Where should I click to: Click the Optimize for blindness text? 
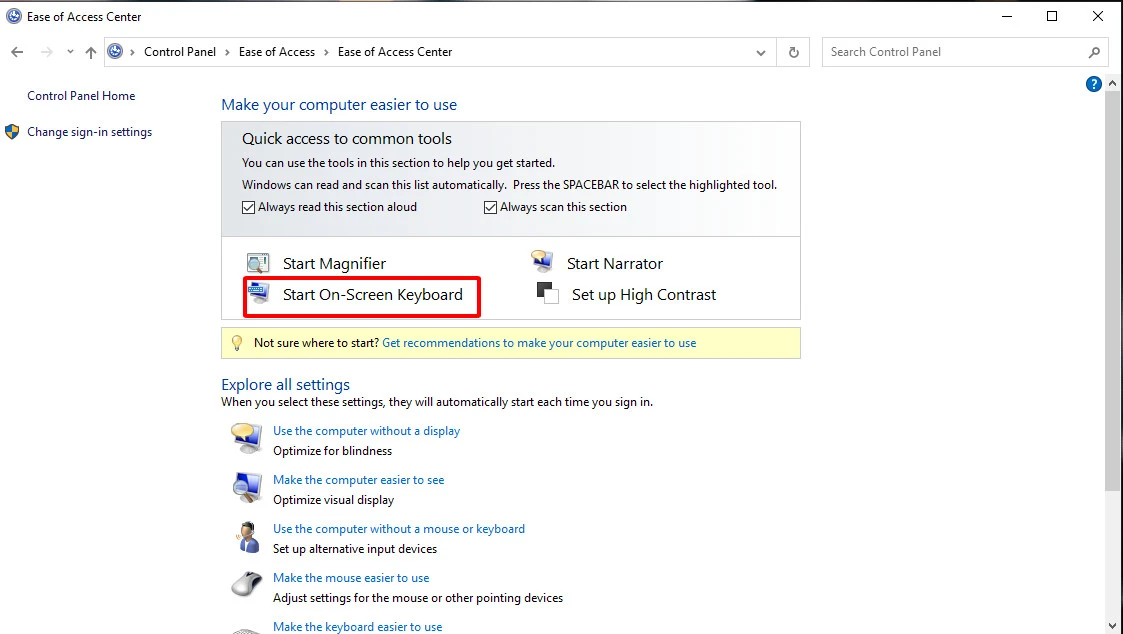point(332,451)
